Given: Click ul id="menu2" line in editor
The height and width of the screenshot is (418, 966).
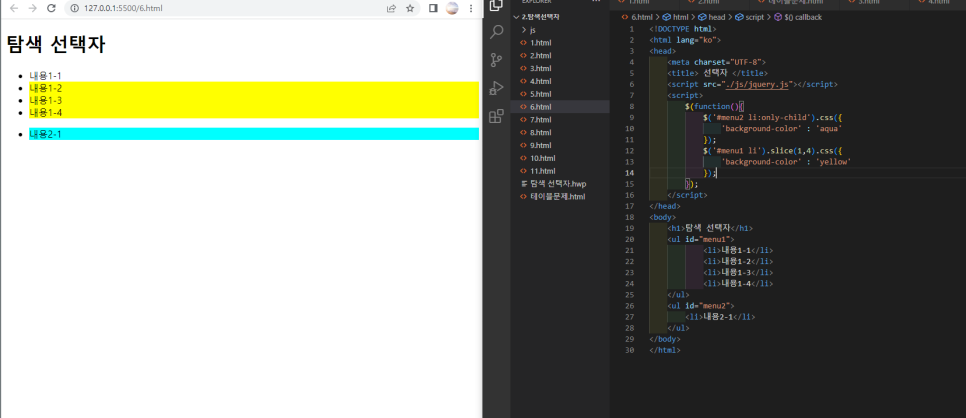Looking at the screenshot, I should click(700, 306).
